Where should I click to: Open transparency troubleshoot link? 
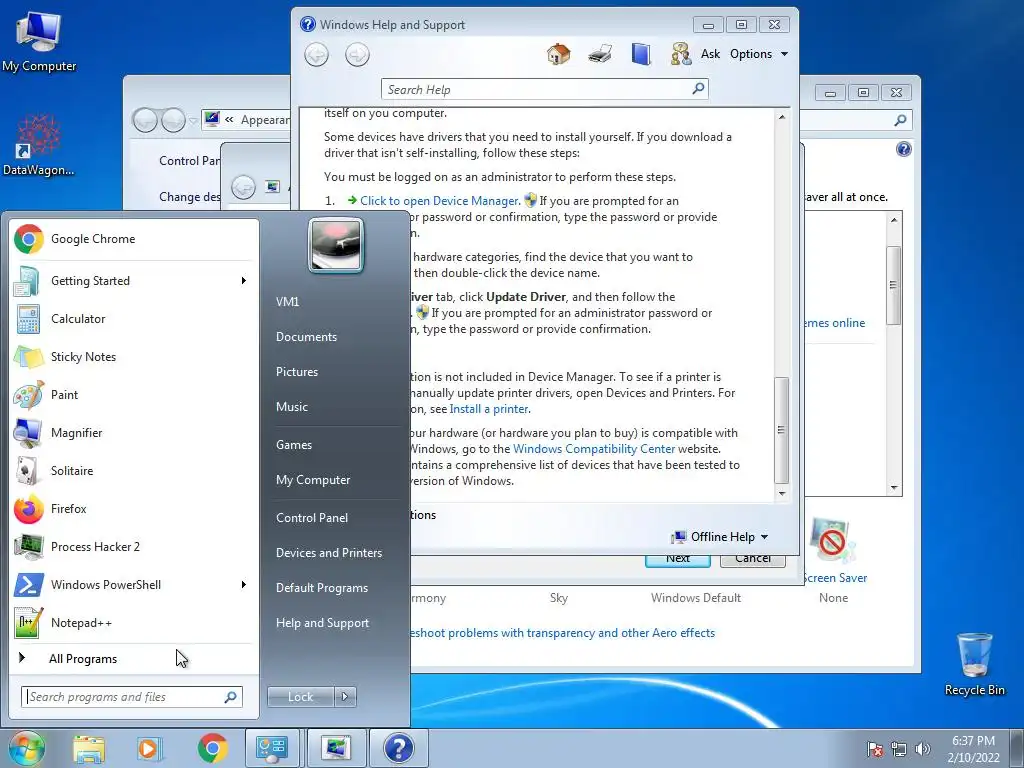click(x=563, y=633)
